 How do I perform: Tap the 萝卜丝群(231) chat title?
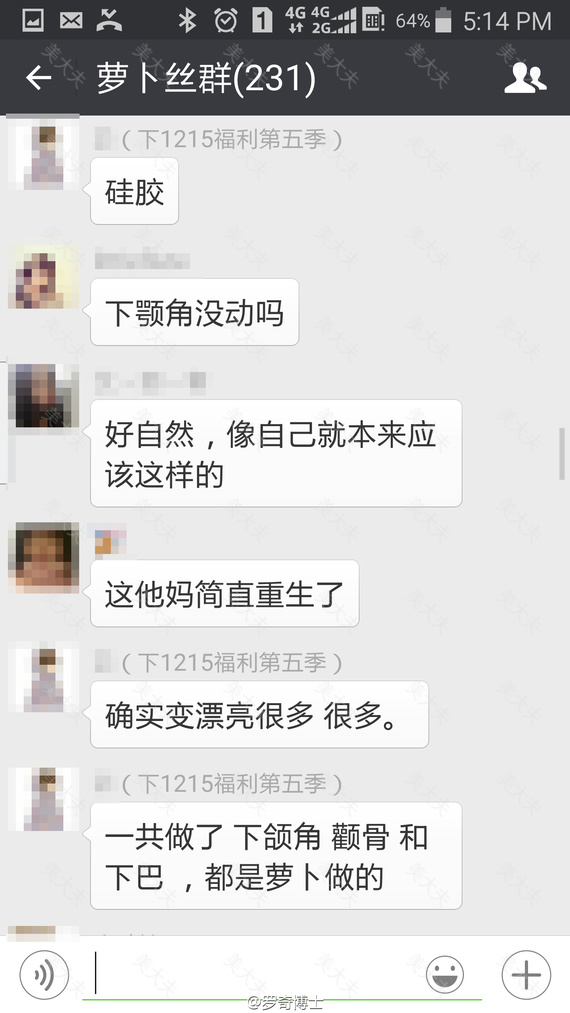click(207, 78)
